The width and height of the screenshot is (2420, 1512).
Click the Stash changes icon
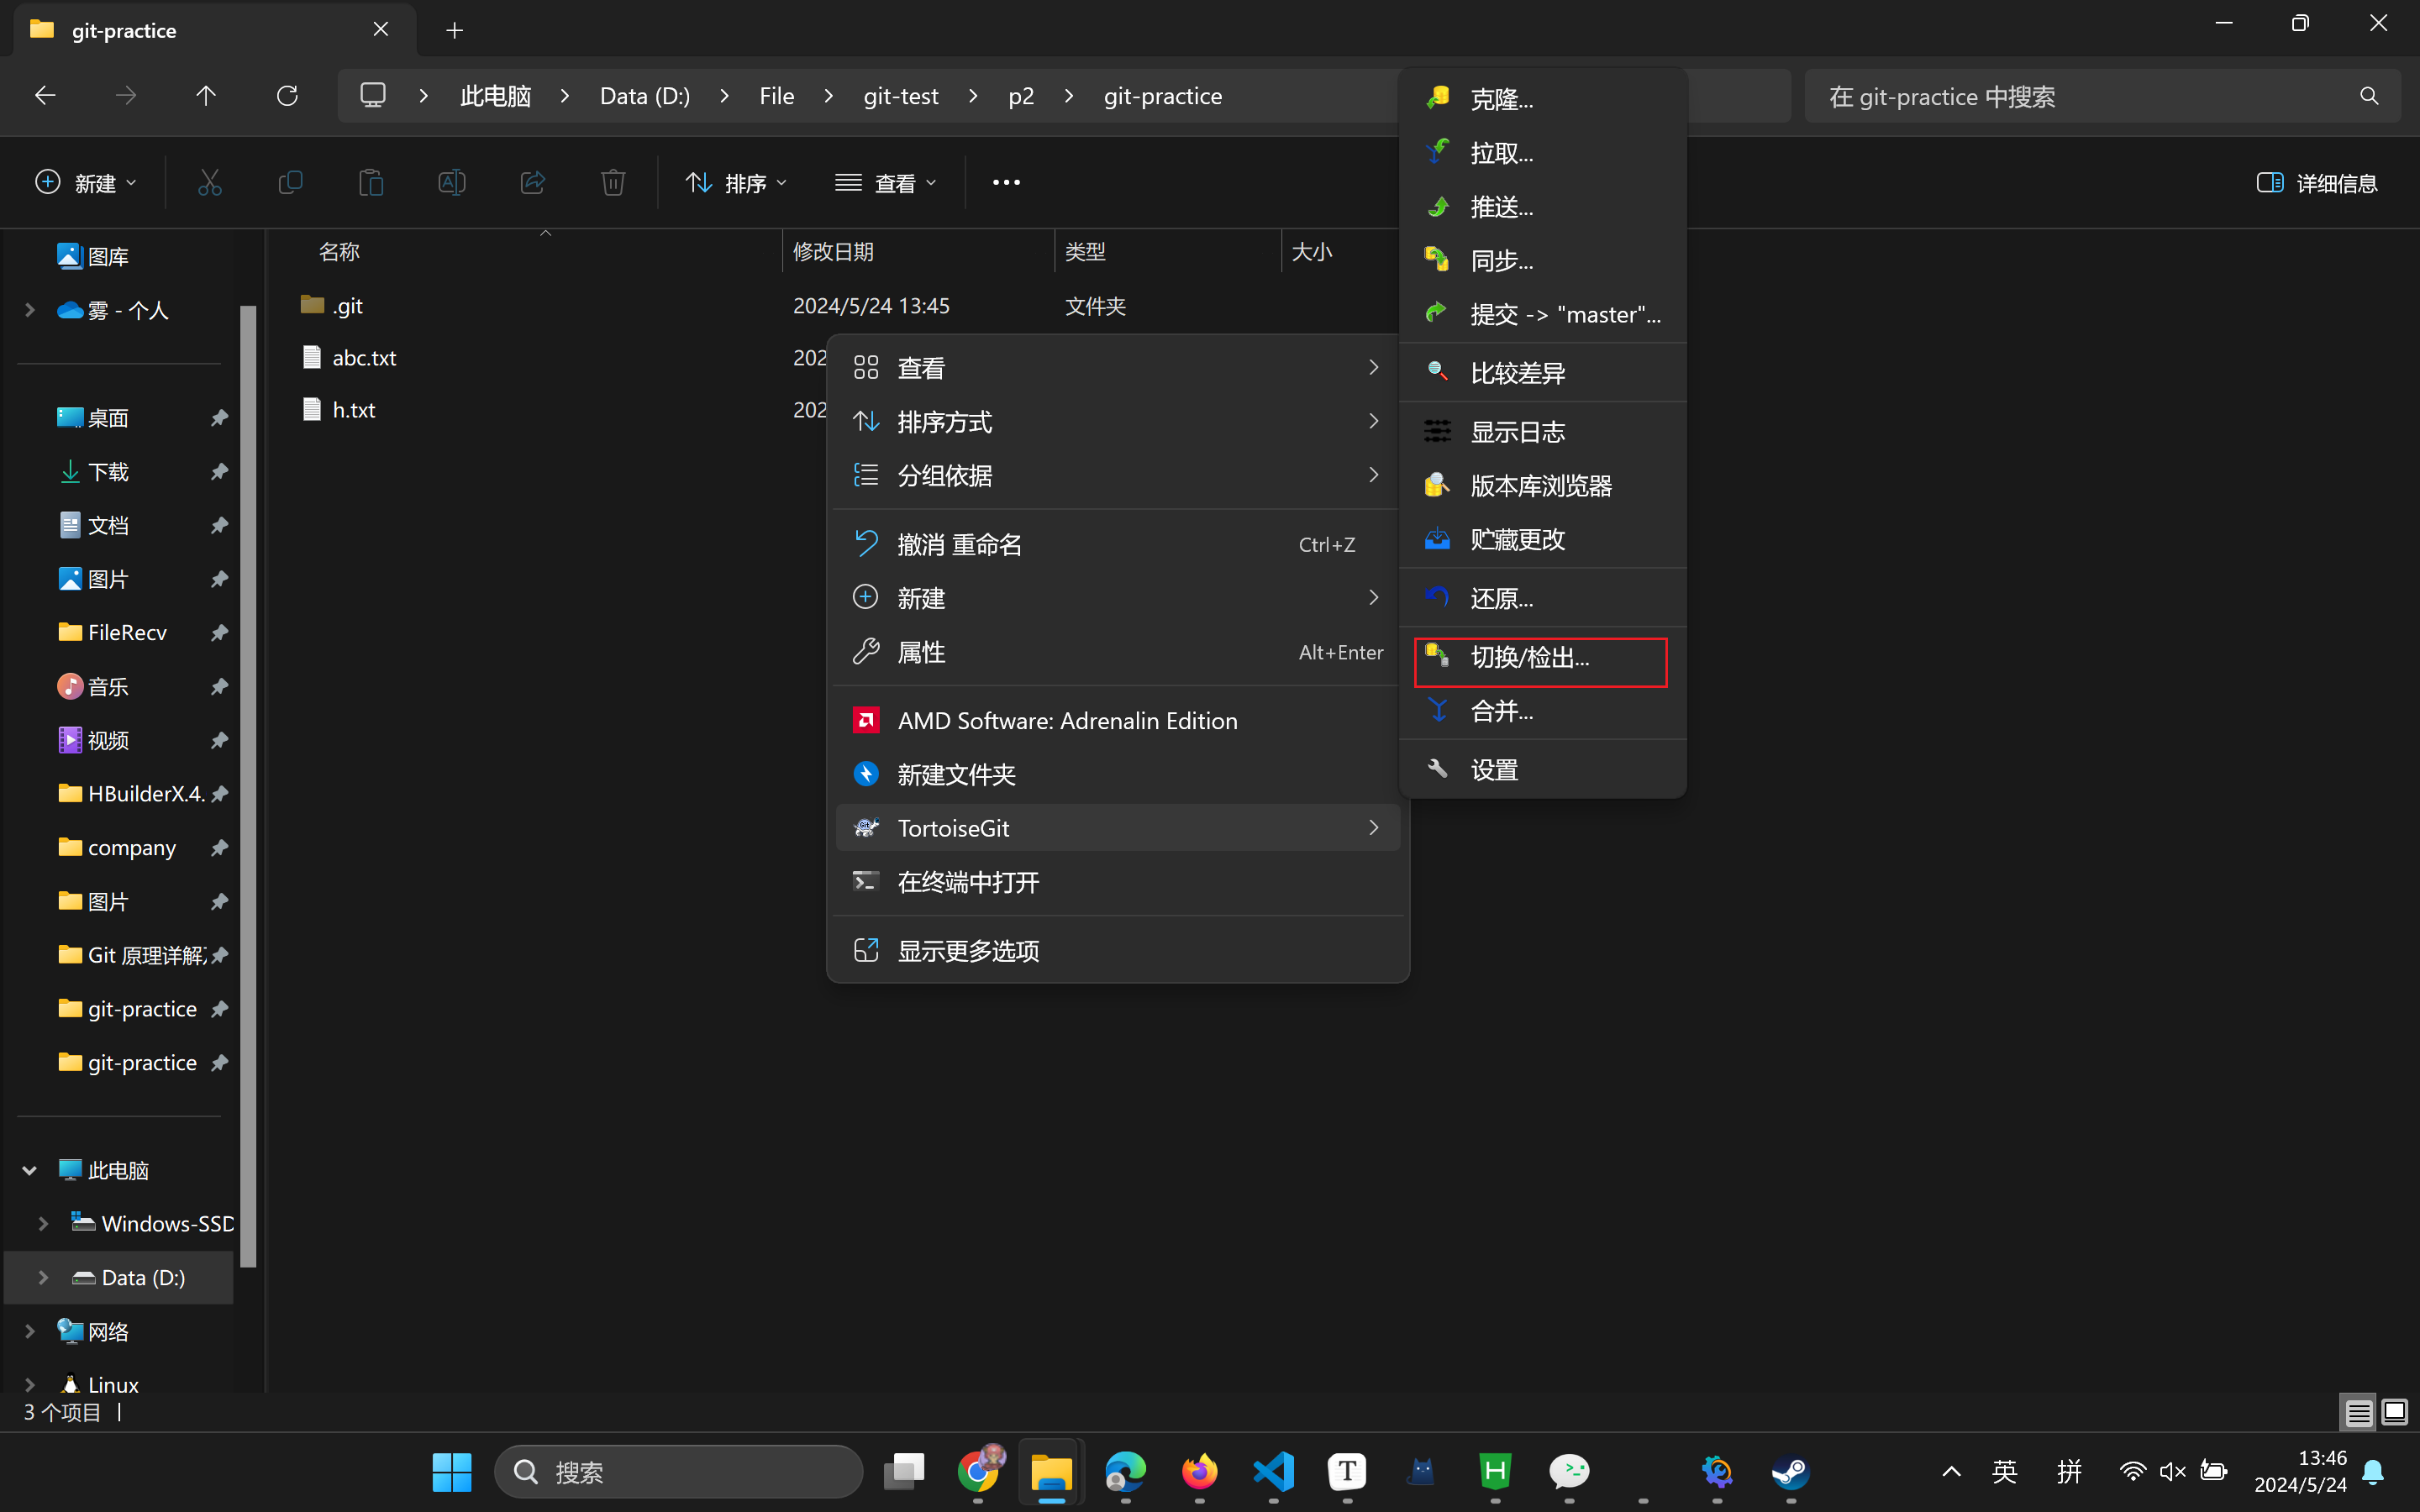pyautogui.click(x=1437, y=539)
